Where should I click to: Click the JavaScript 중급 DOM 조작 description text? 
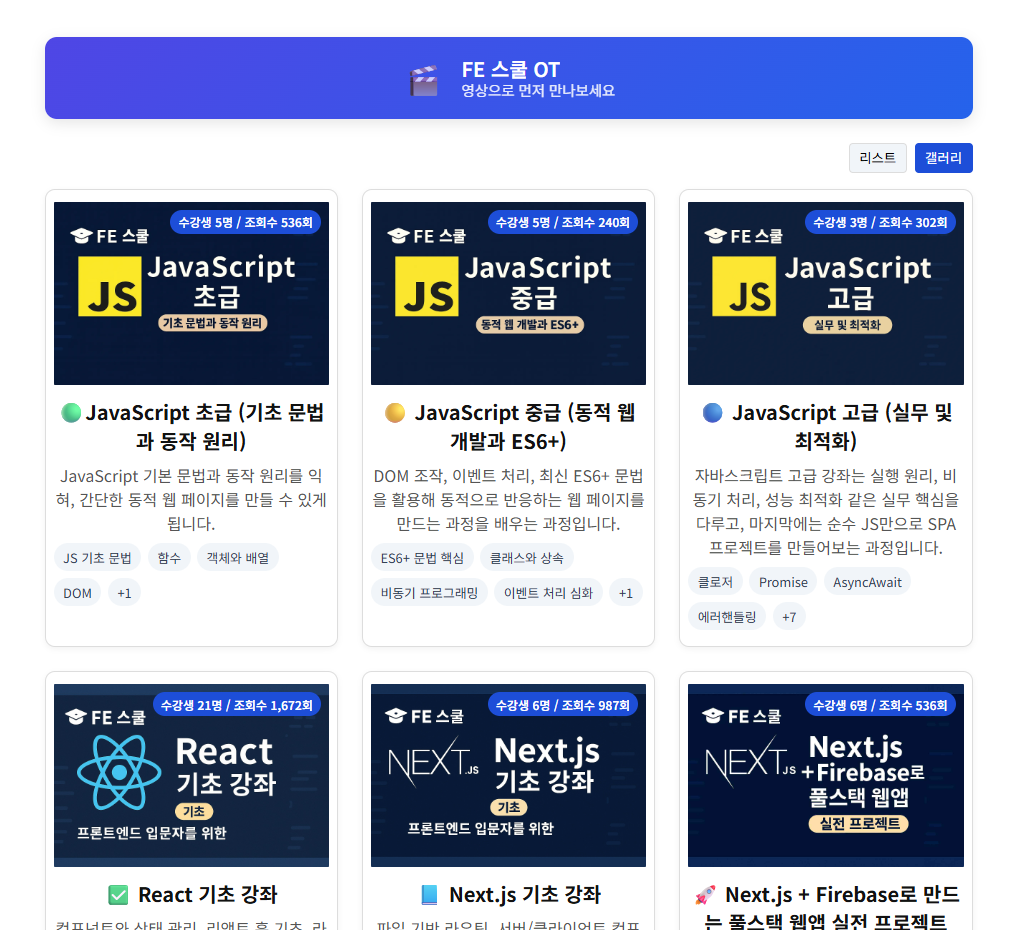tap(508, 499)
